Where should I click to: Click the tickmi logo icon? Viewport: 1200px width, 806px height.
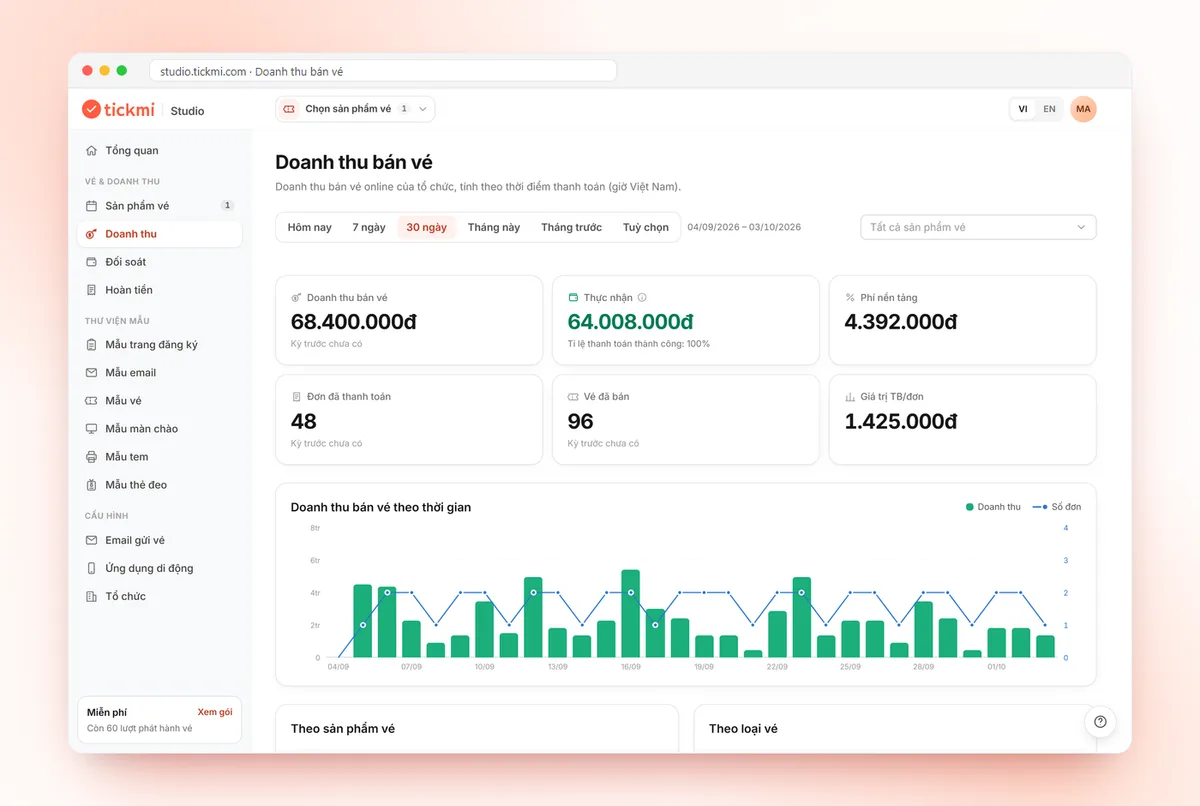[x=91, y=110]
